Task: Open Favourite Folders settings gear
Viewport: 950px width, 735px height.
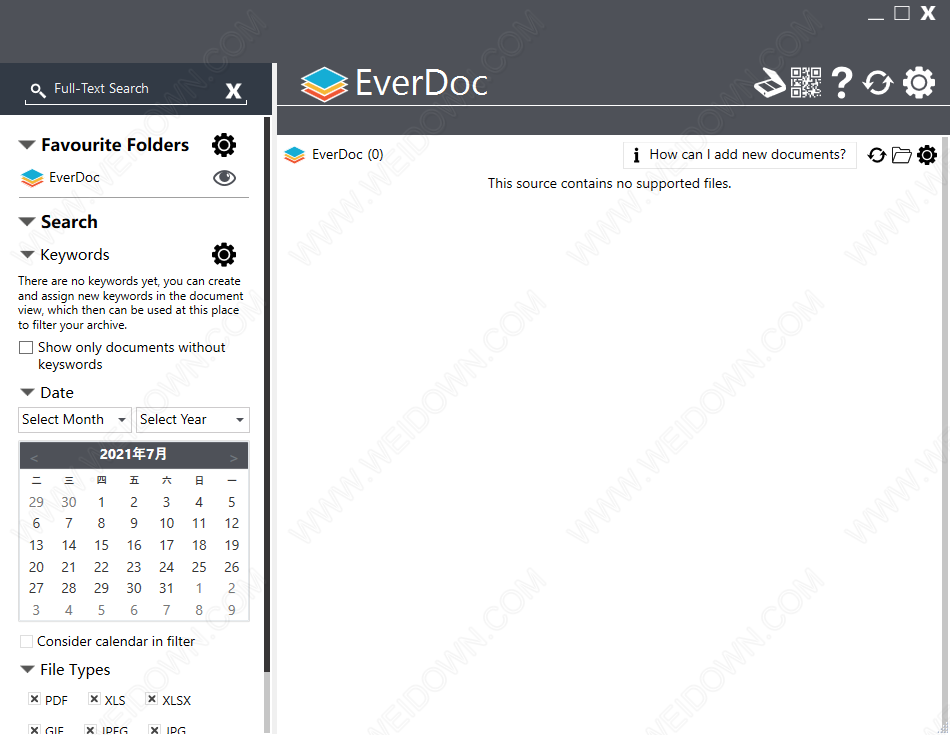Action: [x=224, y=145]
